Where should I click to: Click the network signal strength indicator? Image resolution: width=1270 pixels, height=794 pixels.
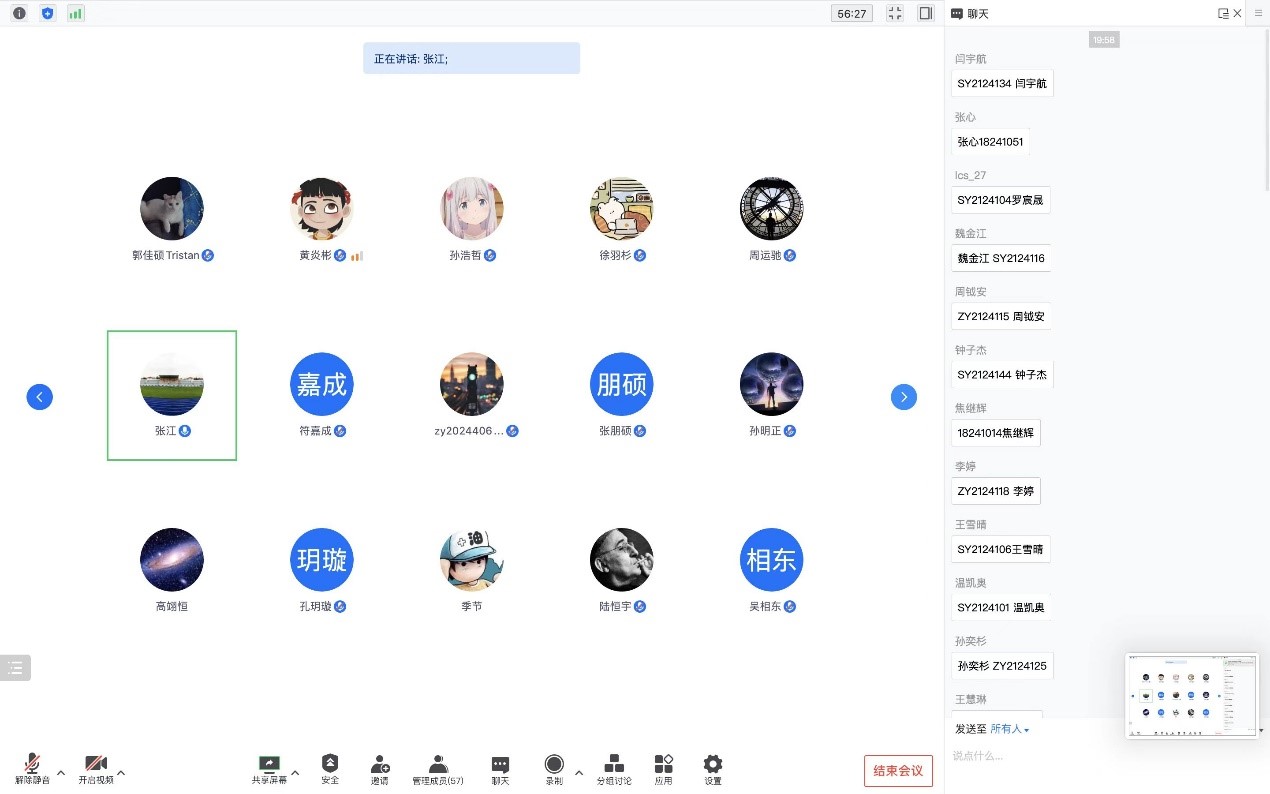(76, 13)
